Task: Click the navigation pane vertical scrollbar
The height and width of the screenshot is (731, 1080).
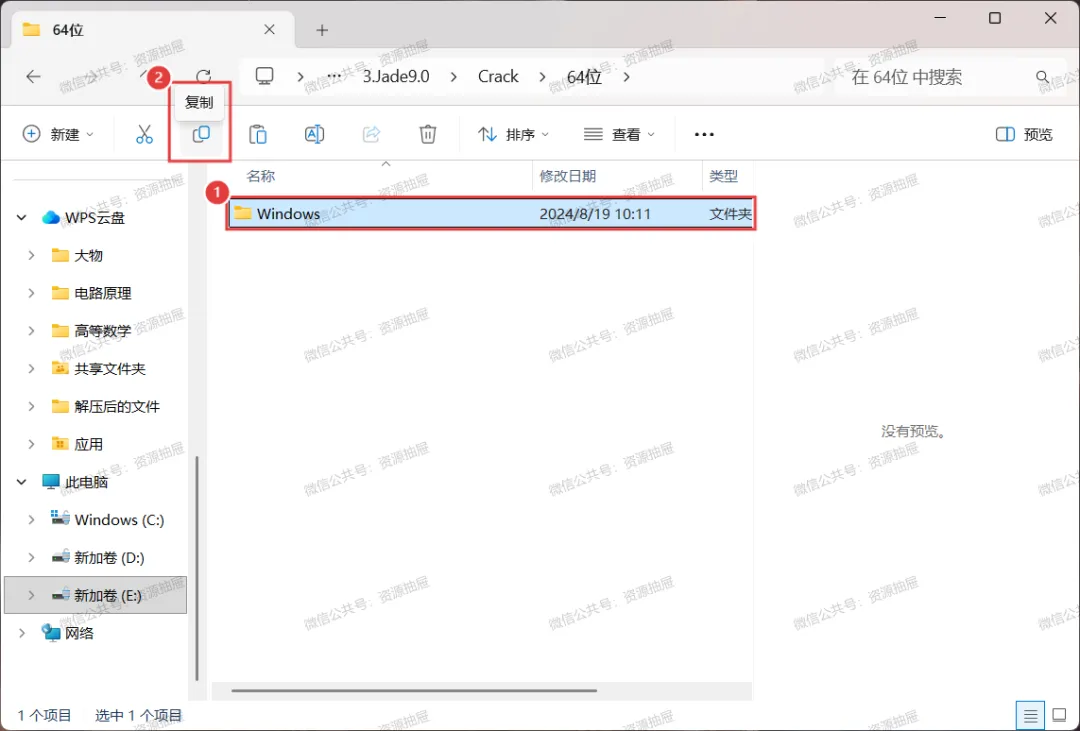Action: tap(197, 568)
